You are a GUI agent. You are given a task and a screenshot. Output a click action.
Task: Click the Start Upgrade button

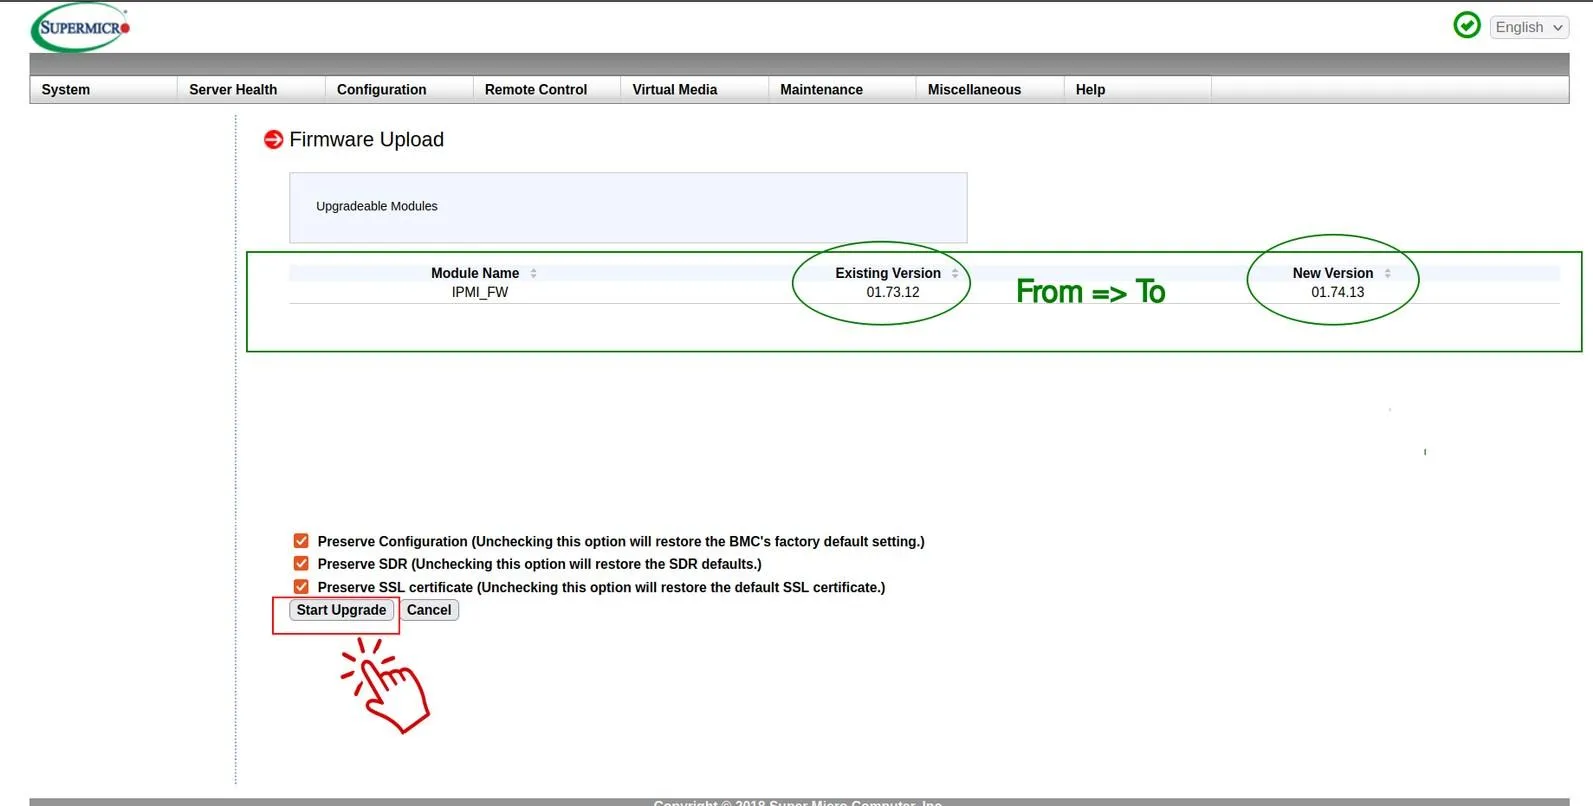(x=341, y=610)
